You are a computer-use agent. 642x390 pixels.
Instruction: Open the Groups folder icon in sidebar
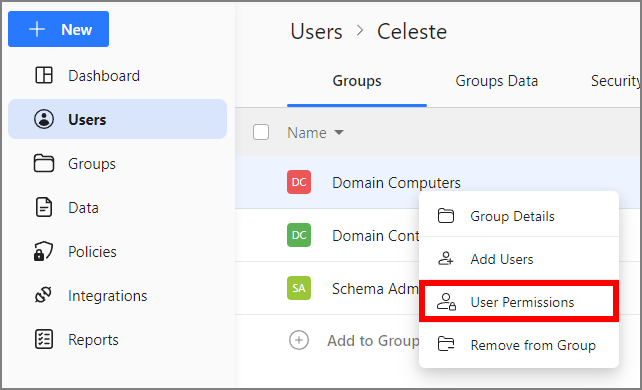(44, 163)
